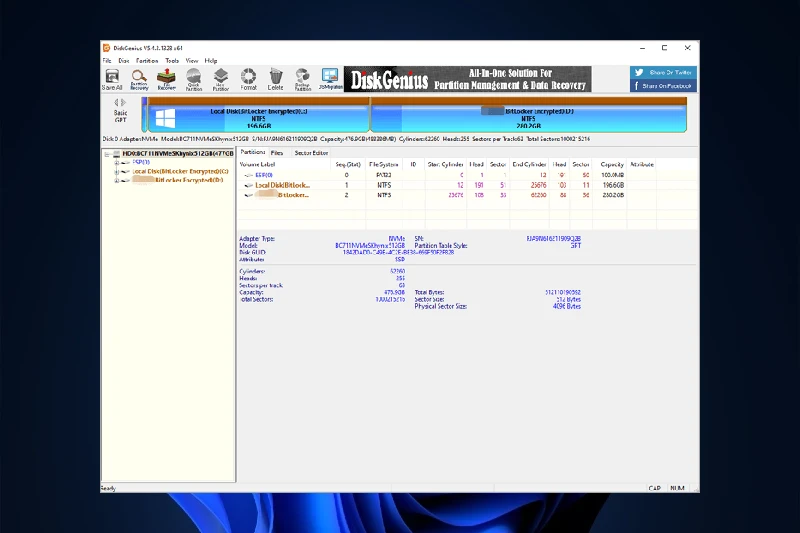Click the Share on Facebook button
The height and width of the screenshot is (533, 800).
tap(663, 87)
